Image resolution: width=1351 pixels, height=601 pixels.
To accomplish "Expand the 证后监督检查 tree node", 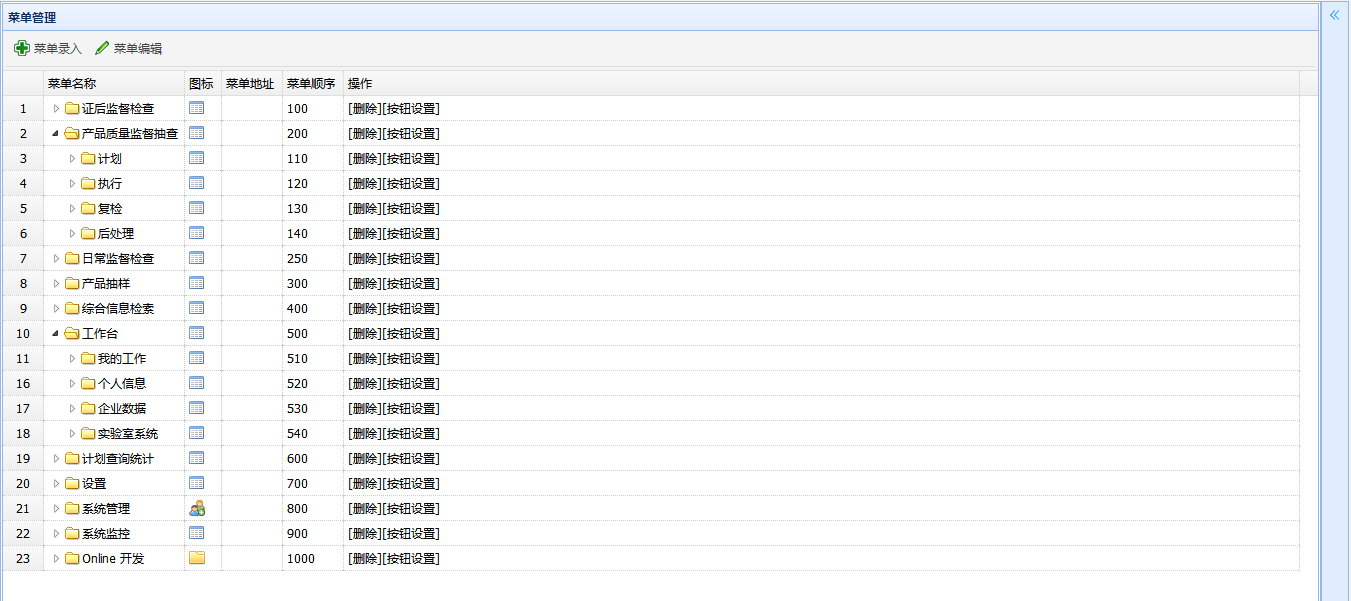I will click(56, 108).
